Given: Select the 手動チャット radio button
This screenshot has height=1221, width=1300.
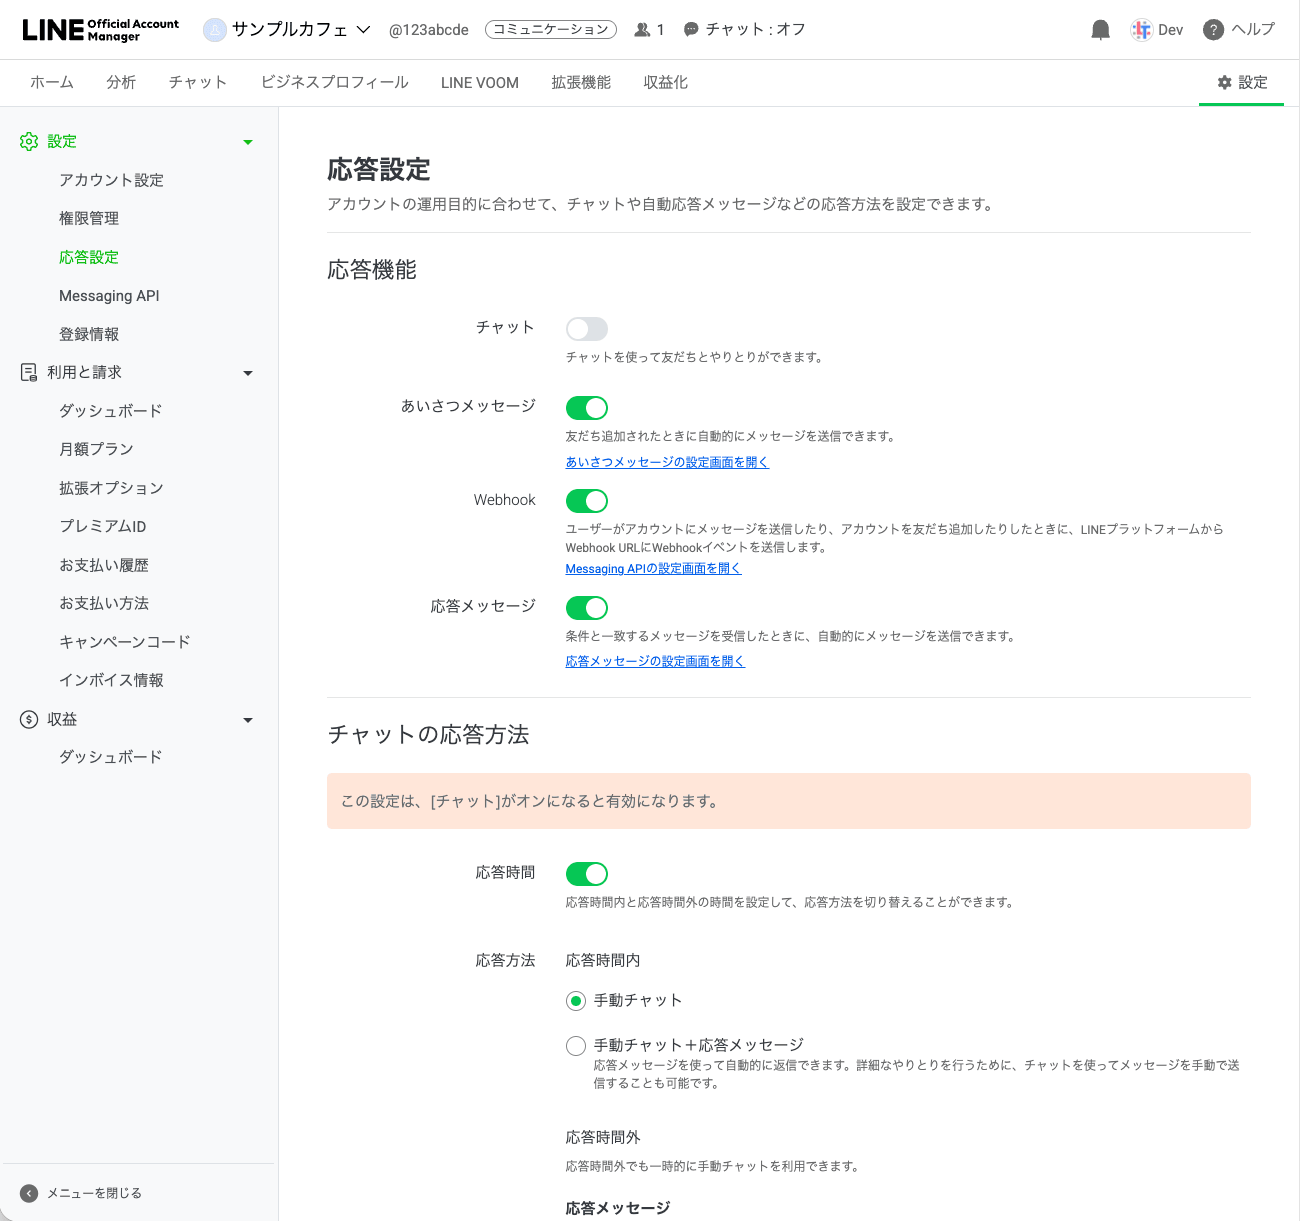Looking at the screenshot, I should pyautogui.click(x=576, y=1000).
